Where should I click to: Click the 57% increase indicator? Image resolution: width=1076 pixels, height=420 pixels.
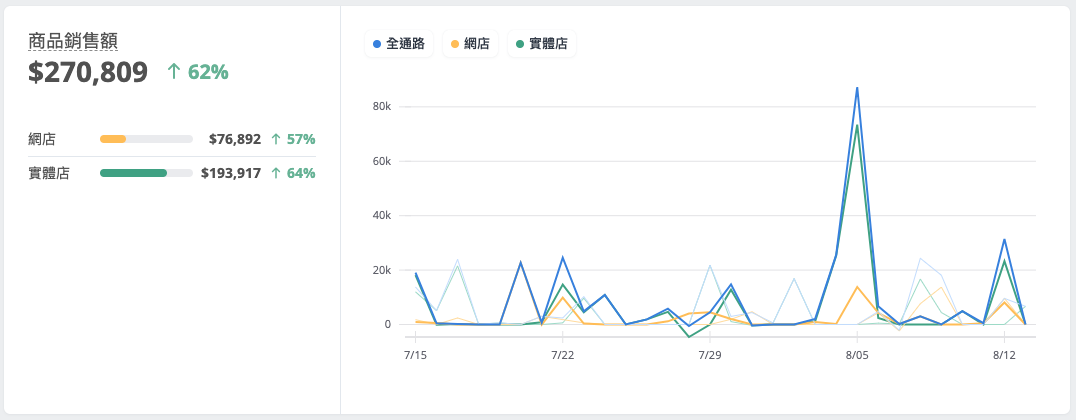tap(293, 139)
